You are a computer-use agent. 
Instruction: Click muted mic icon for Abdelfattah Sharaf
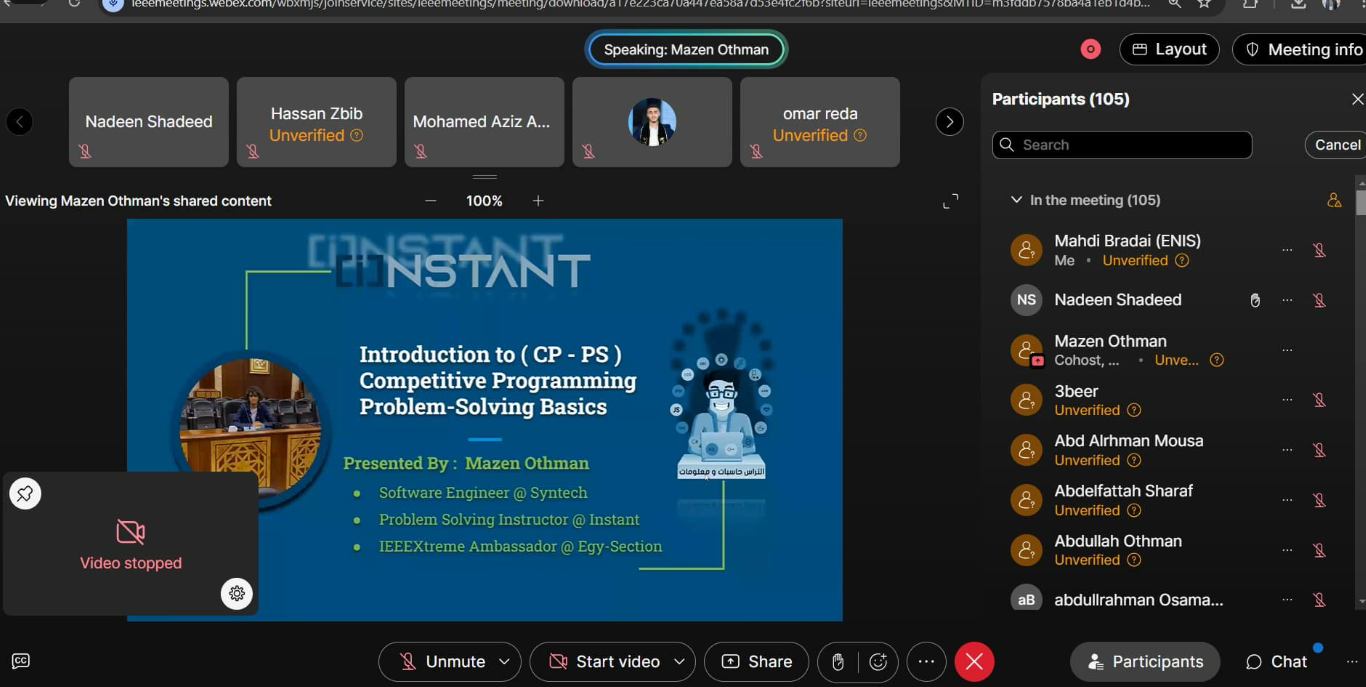click(1319, 500)
